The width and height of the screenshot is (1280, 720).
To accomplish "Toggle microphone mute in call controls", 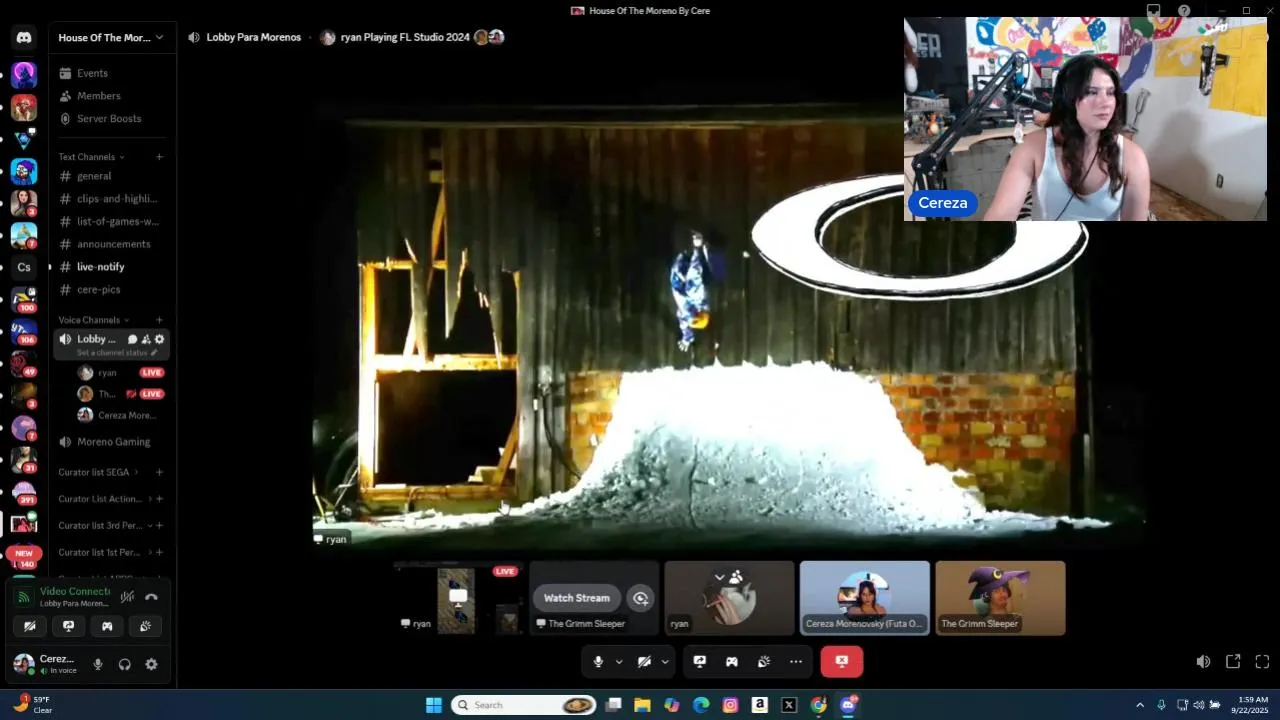I will pyautogui.click(x=598, y=662).
